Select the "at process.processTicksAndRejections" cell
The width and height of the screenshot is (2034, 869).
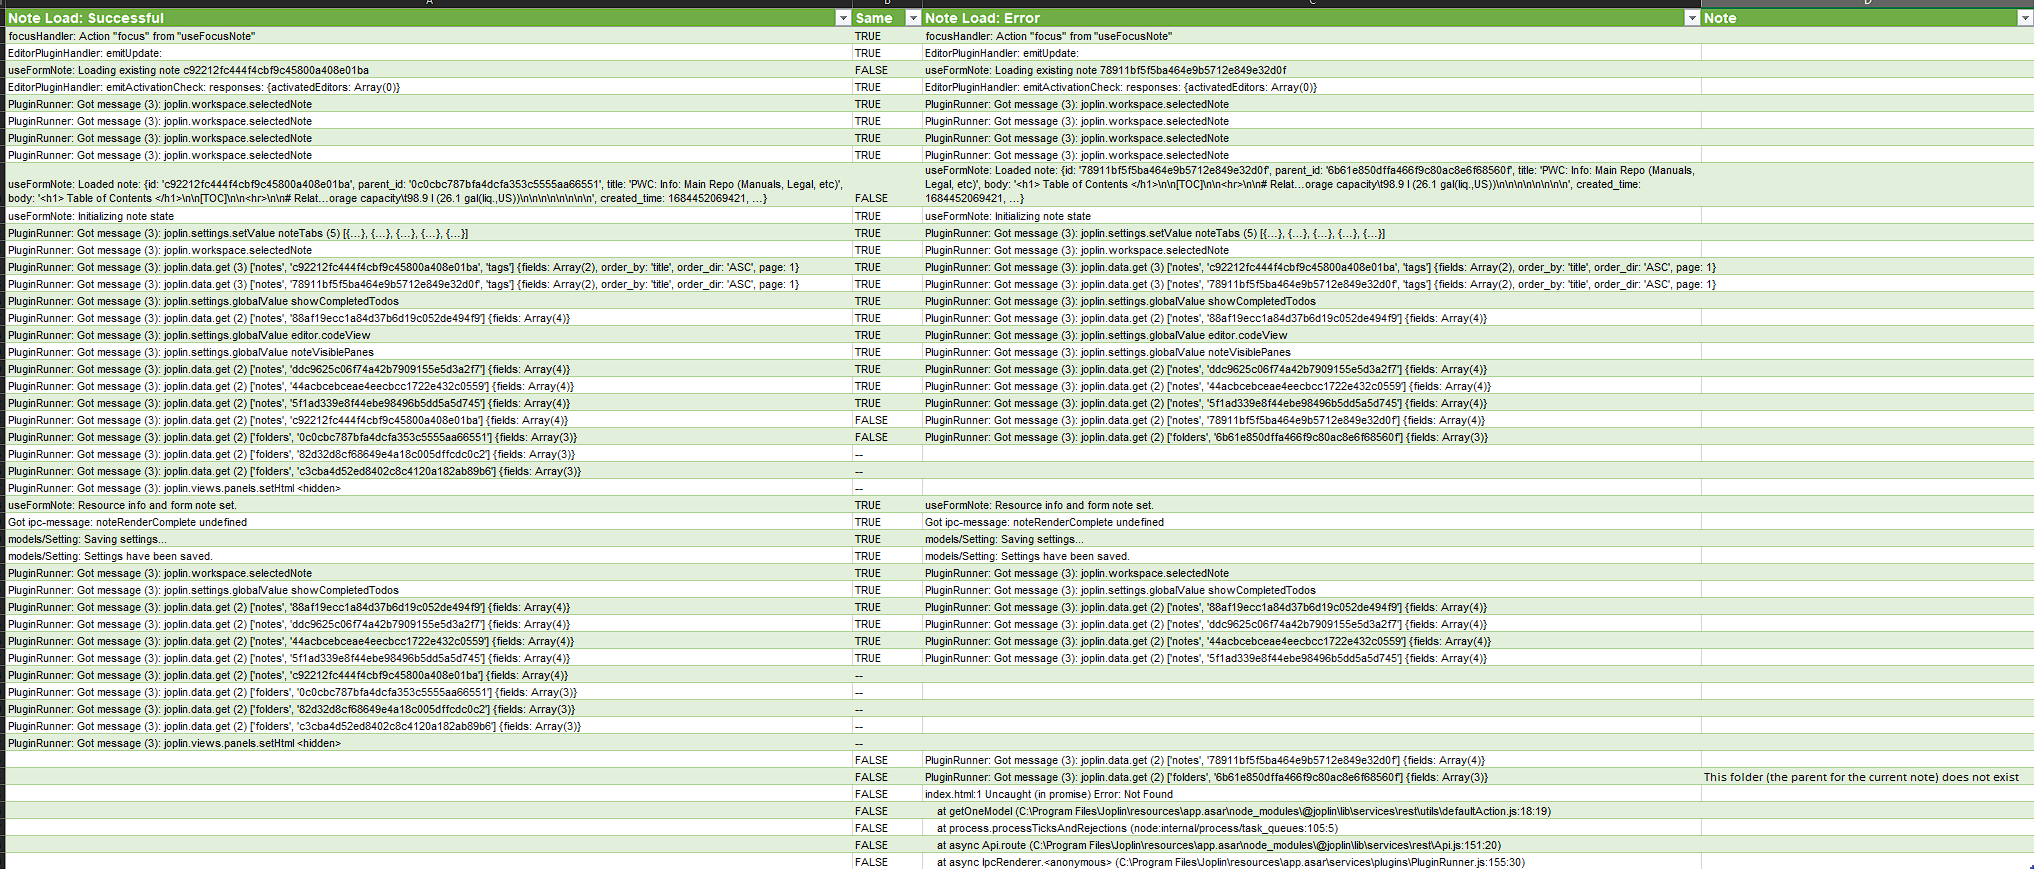coord(1311,828)
